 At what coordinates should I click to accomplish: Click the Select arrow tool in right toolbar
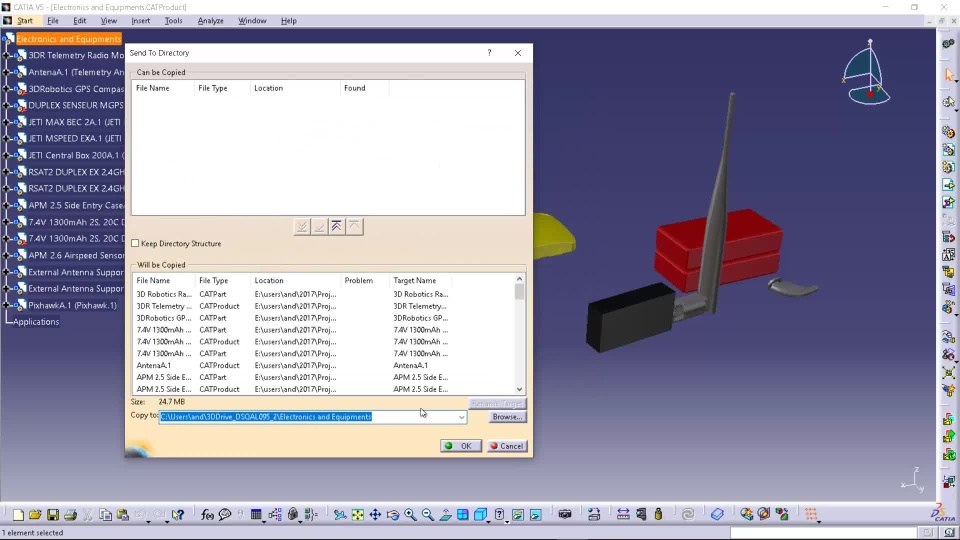click(x=949, y=75)
